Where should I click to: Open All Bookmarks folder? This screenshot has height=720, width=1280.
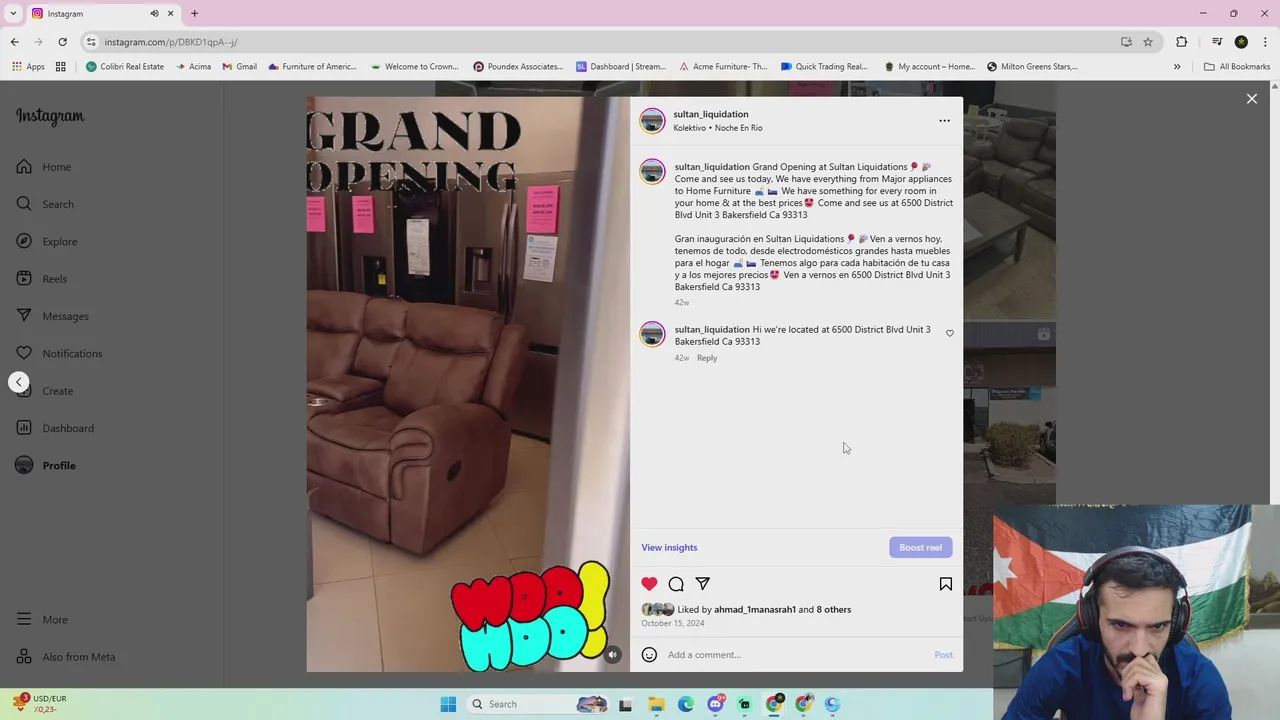[x=1237, y=67]
